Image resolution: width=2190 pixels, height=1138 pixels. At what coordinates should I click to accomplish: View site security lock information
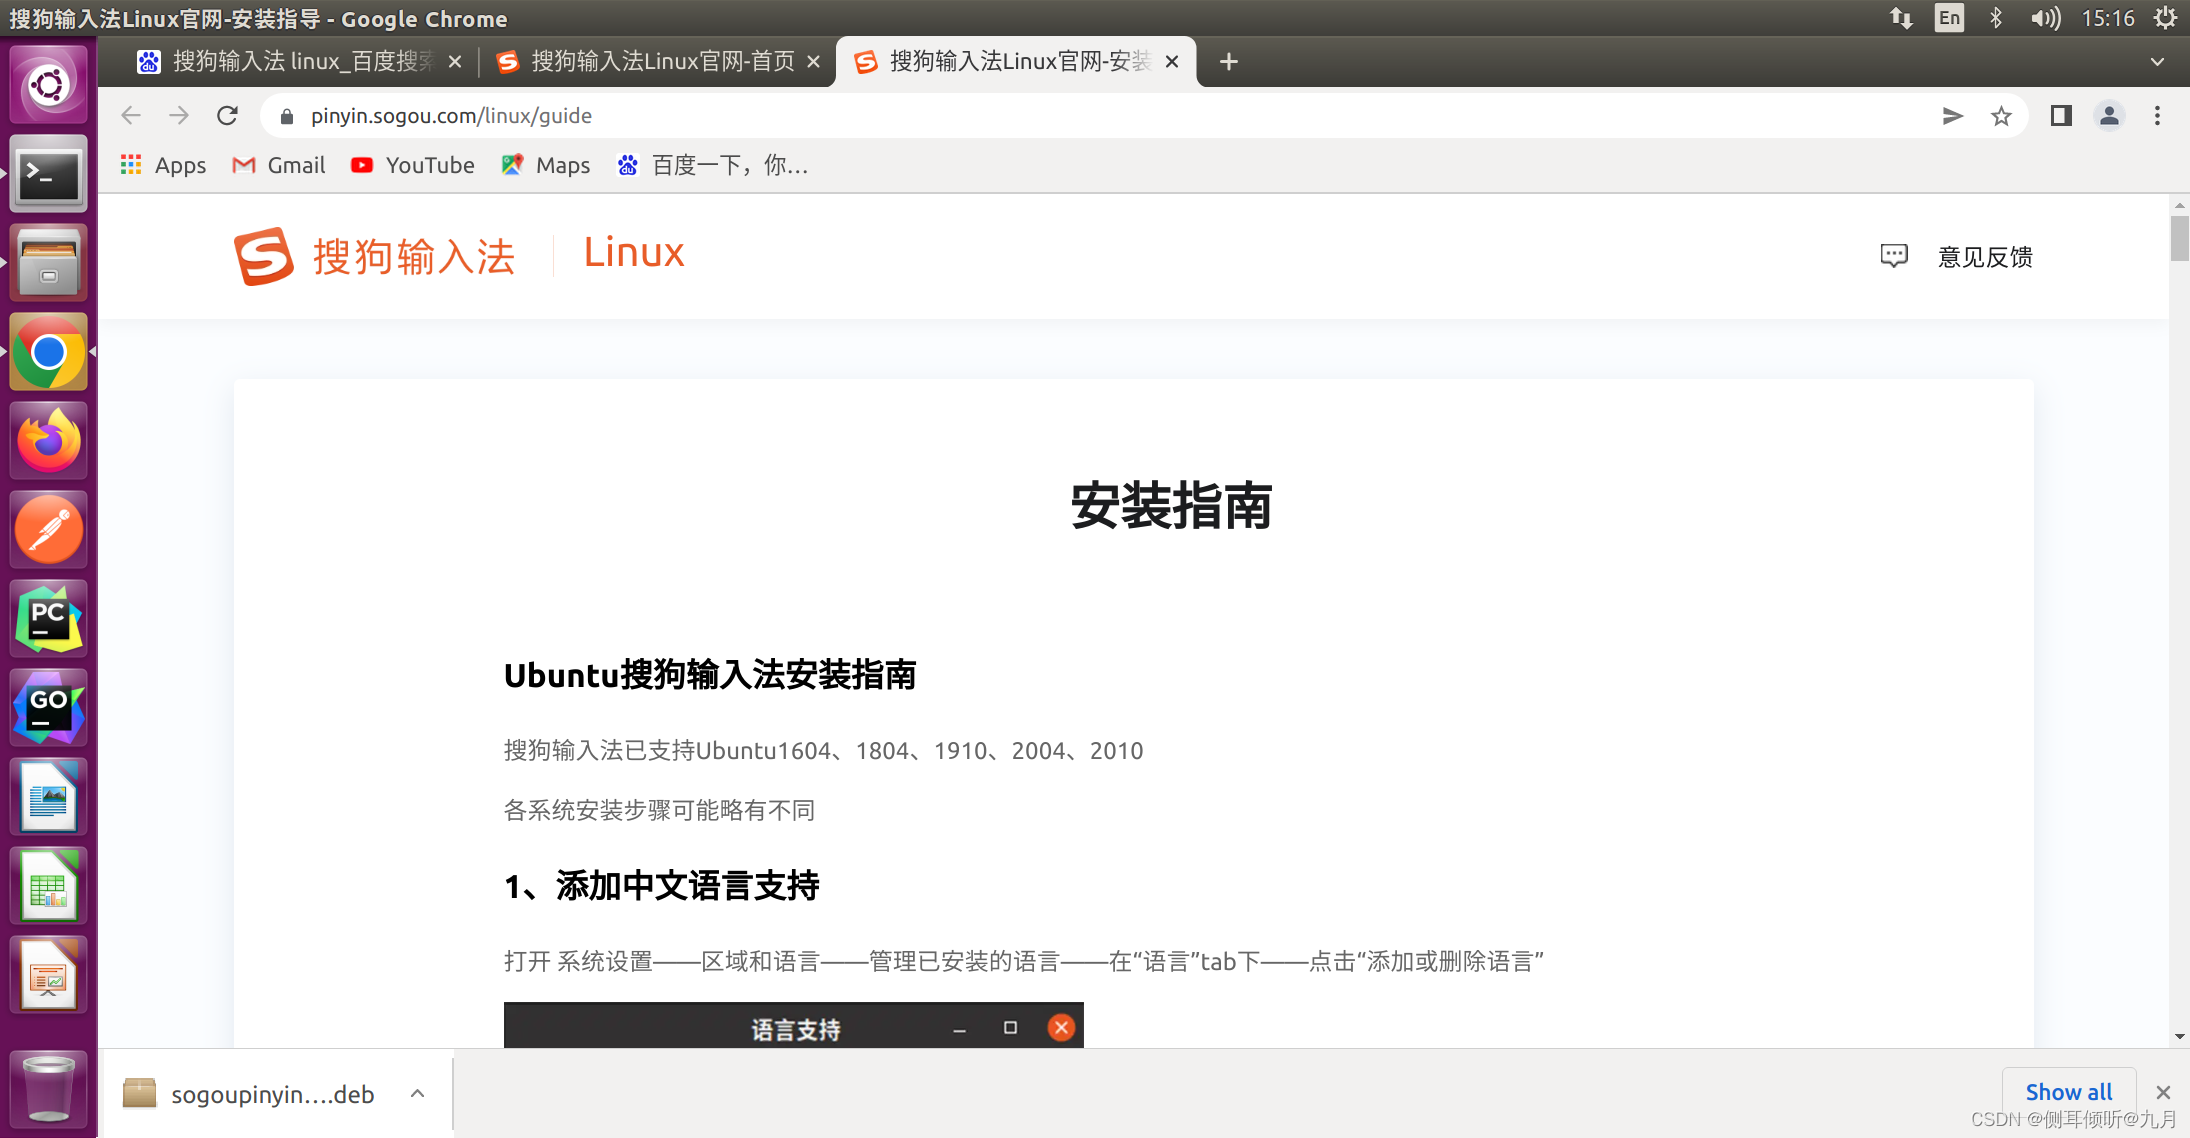point(287,116)
